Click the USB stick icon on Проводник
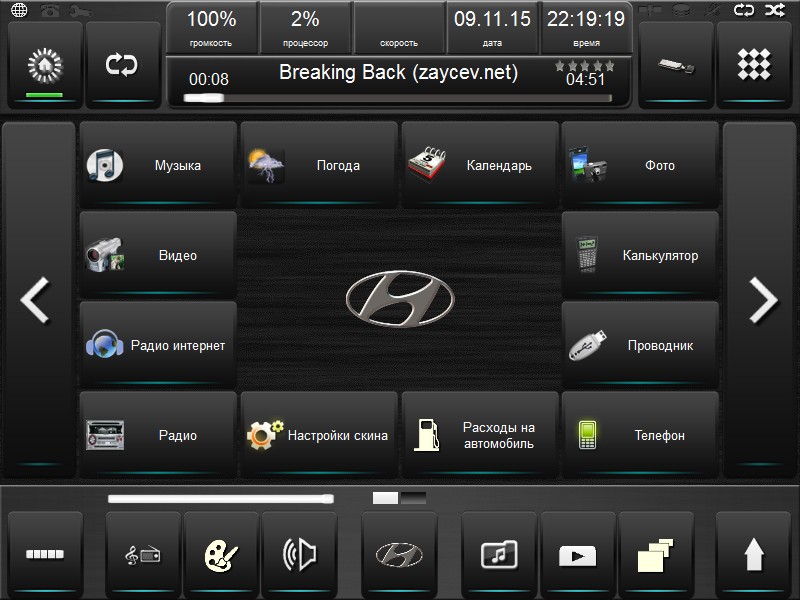The height and width of the screenshot is (600, 800). [587, 345]
